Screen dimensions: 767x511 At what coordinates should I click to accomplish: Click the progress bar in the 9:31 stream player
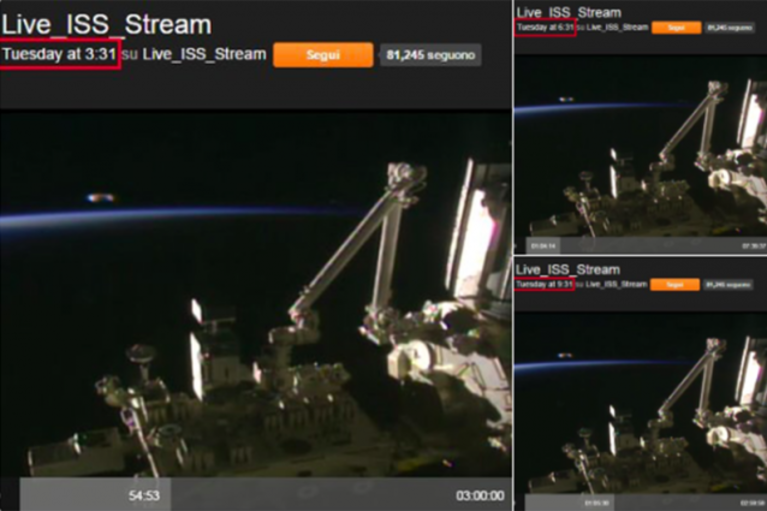pyautogui.click(x=646, y=502)
